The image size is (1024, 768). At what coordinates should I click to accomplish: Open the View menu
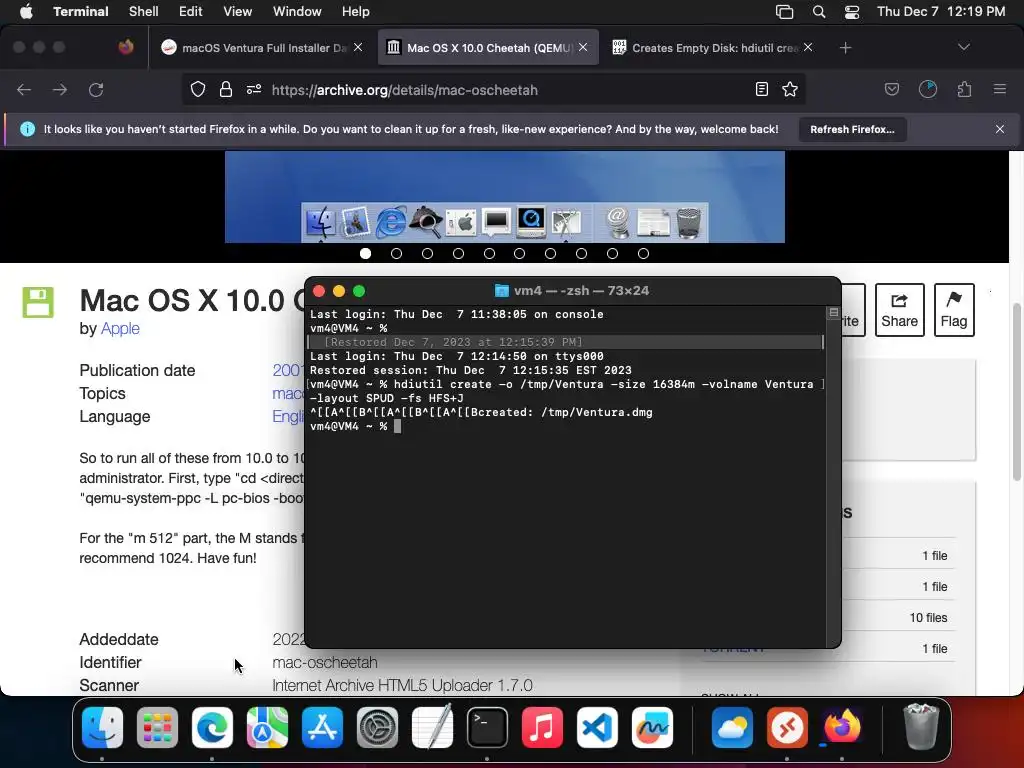(237, 11)
